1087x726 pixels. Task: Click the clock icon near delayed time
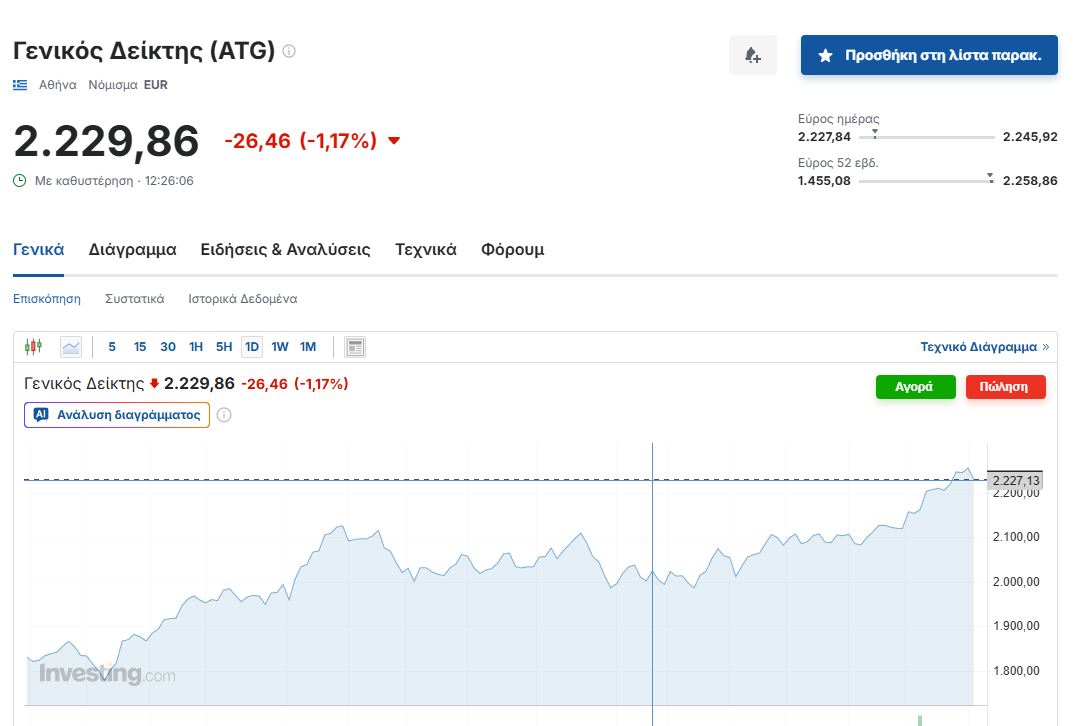click(19, 181)
